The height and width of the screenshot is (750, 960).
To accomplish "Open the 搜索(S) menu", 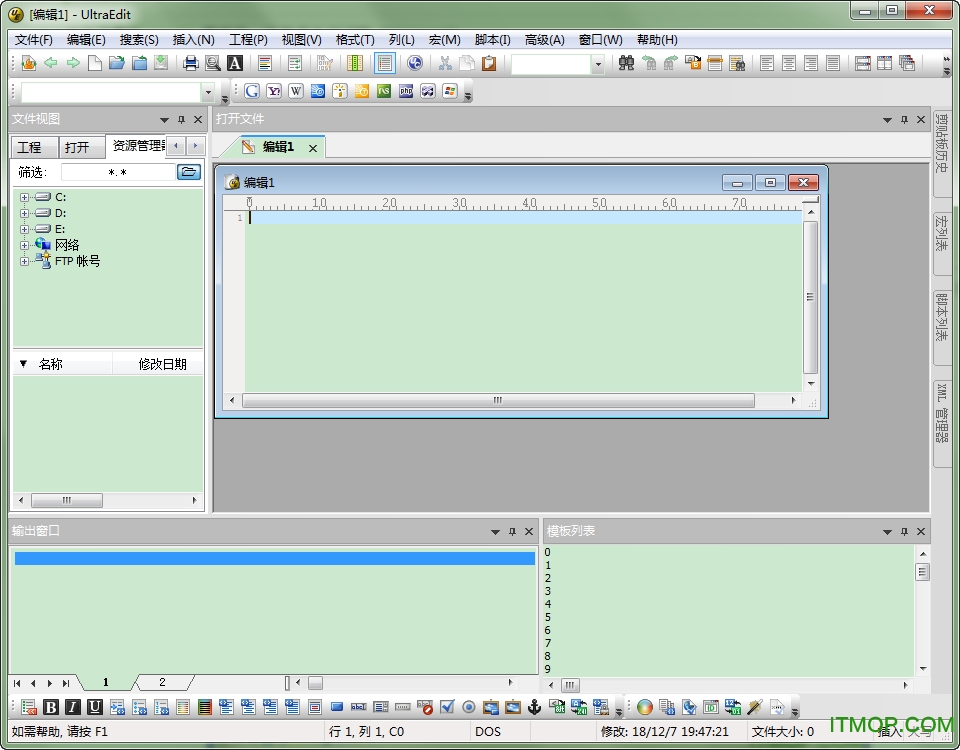I will tap(139, 40).
